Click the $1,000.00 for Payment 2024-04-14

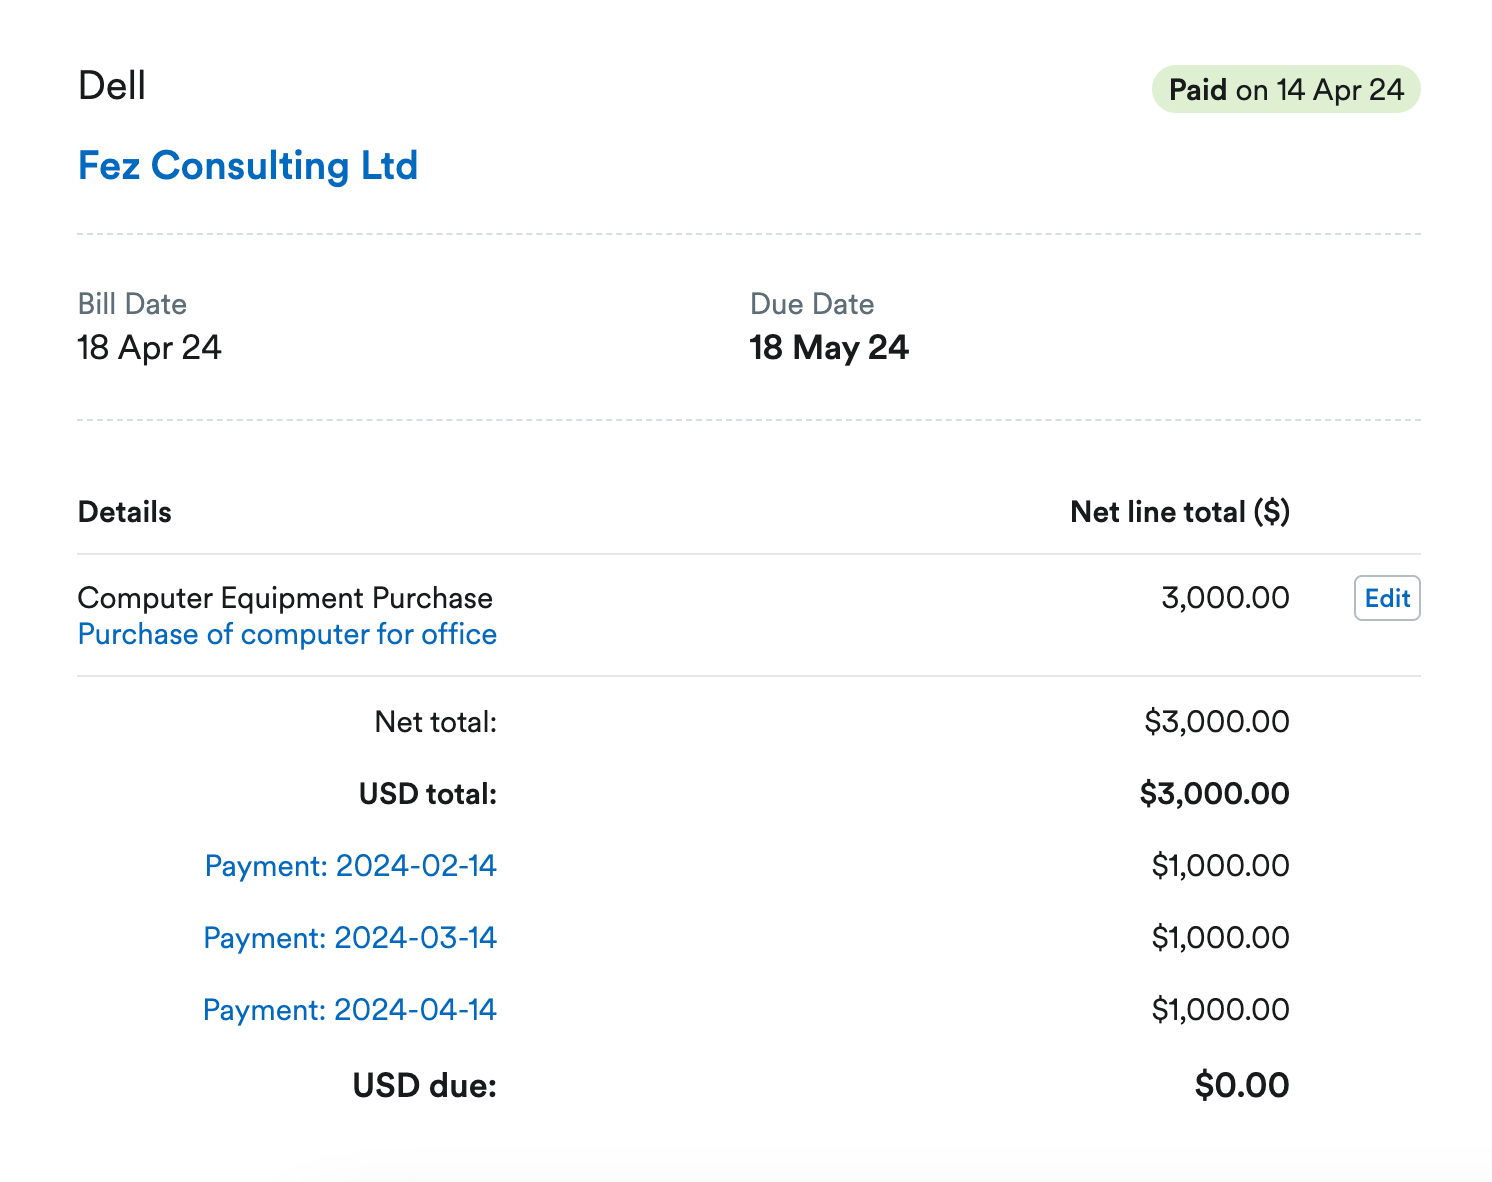1221,1010
